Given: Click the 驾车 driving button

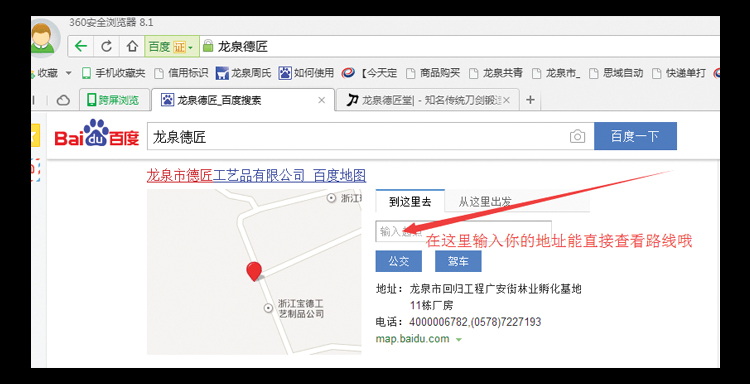Looking at the screenshot, I should 458,262.
